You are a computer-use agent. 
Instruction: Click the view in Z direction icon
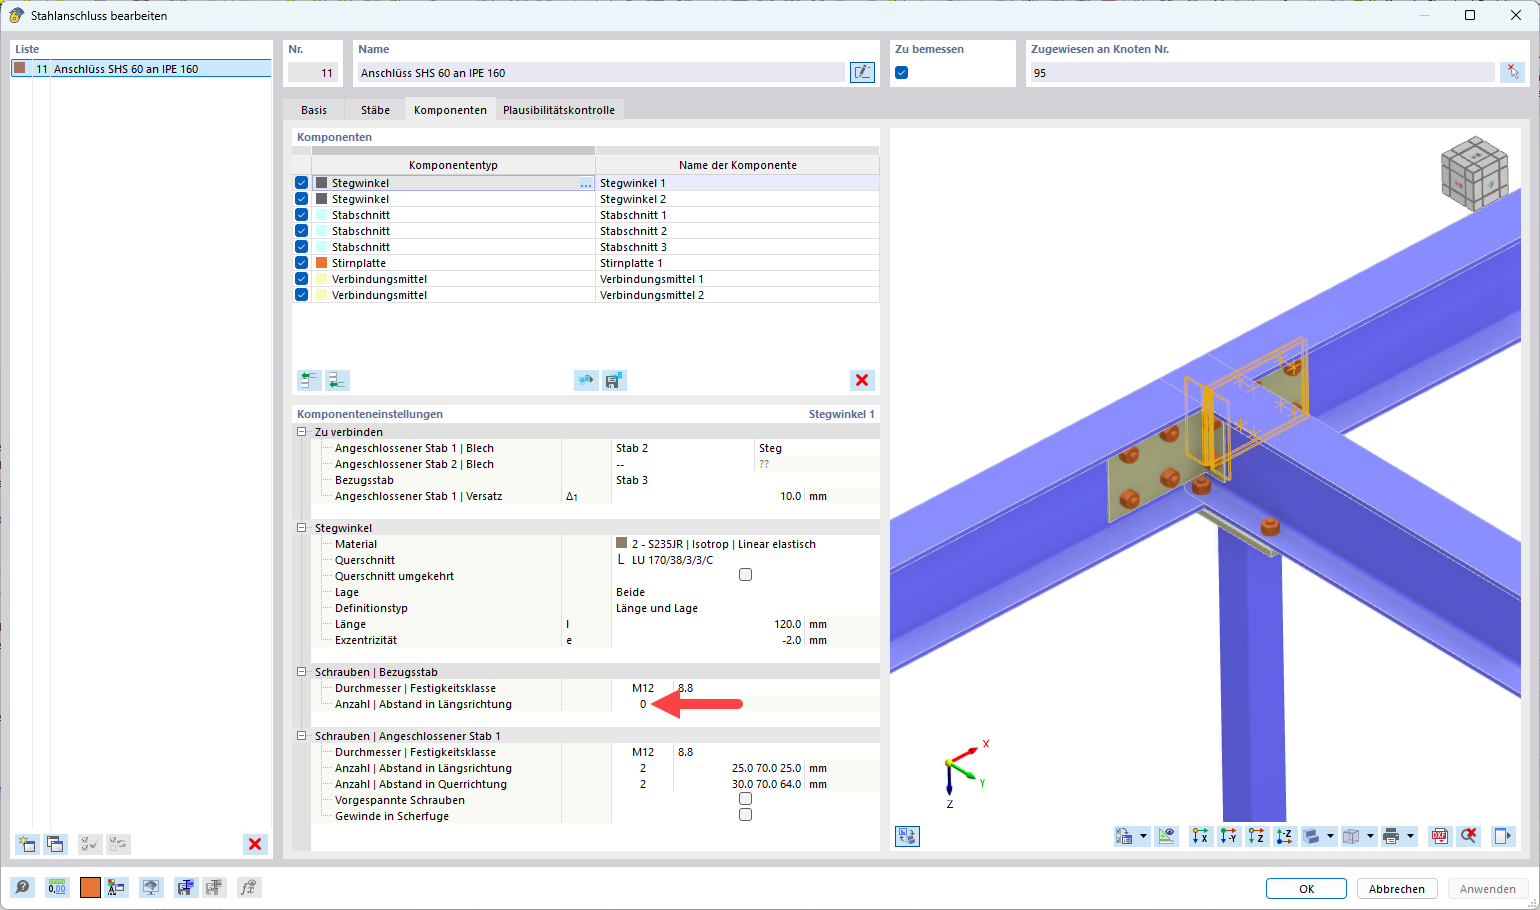pos(1257,836)
